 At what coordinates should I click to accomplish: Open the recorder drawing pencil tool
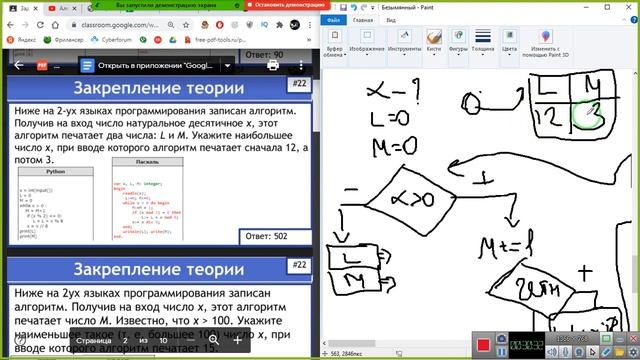pos(606,351)
